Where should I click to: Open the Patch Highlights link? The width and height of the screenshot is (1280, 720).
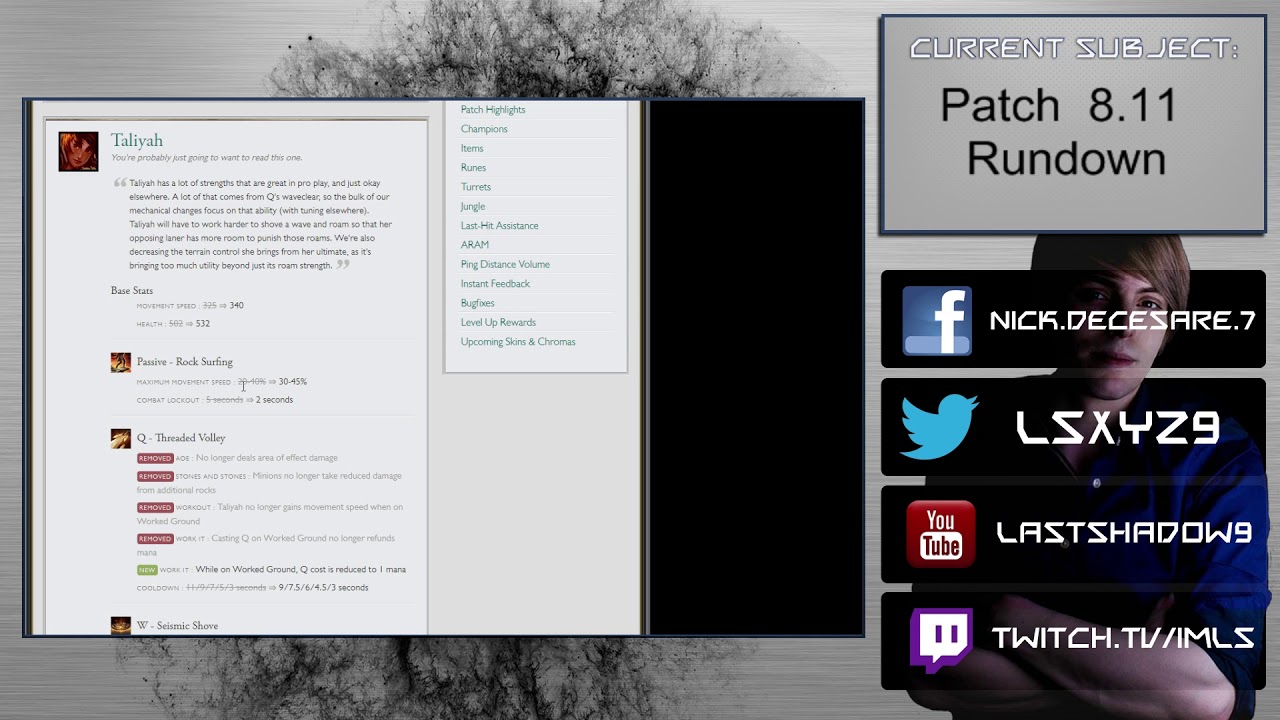click(493, 110)
